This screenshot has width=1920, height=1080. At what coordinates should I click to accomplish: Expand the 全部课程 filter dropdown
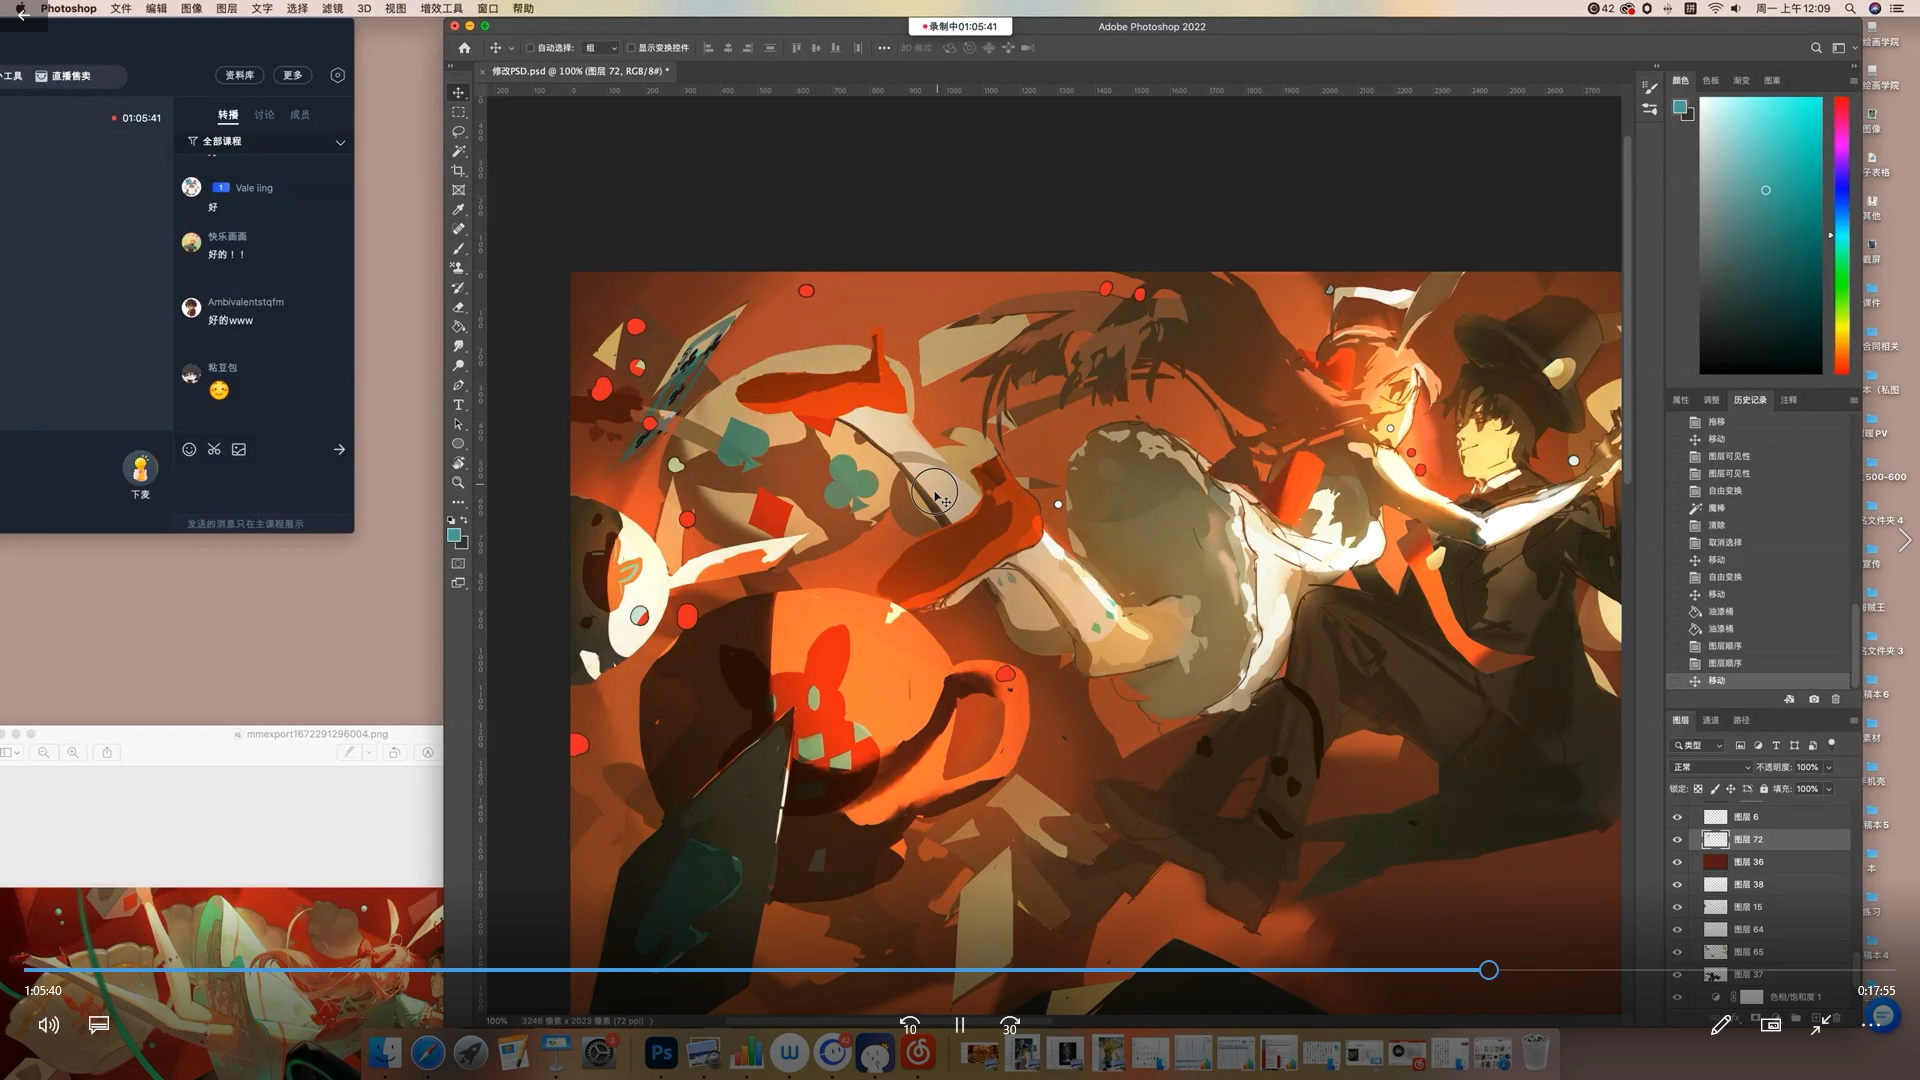click(340, 142)
